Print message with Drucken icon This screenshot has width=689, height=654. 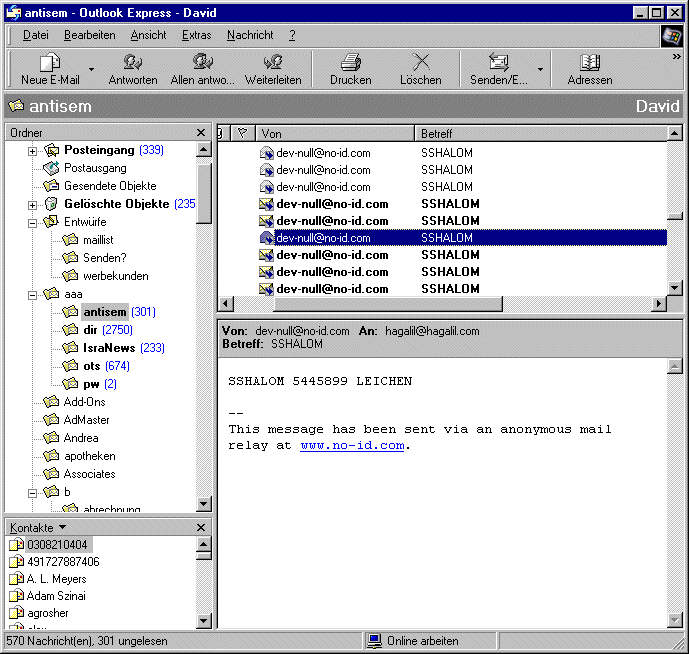[x=350, y=63]
